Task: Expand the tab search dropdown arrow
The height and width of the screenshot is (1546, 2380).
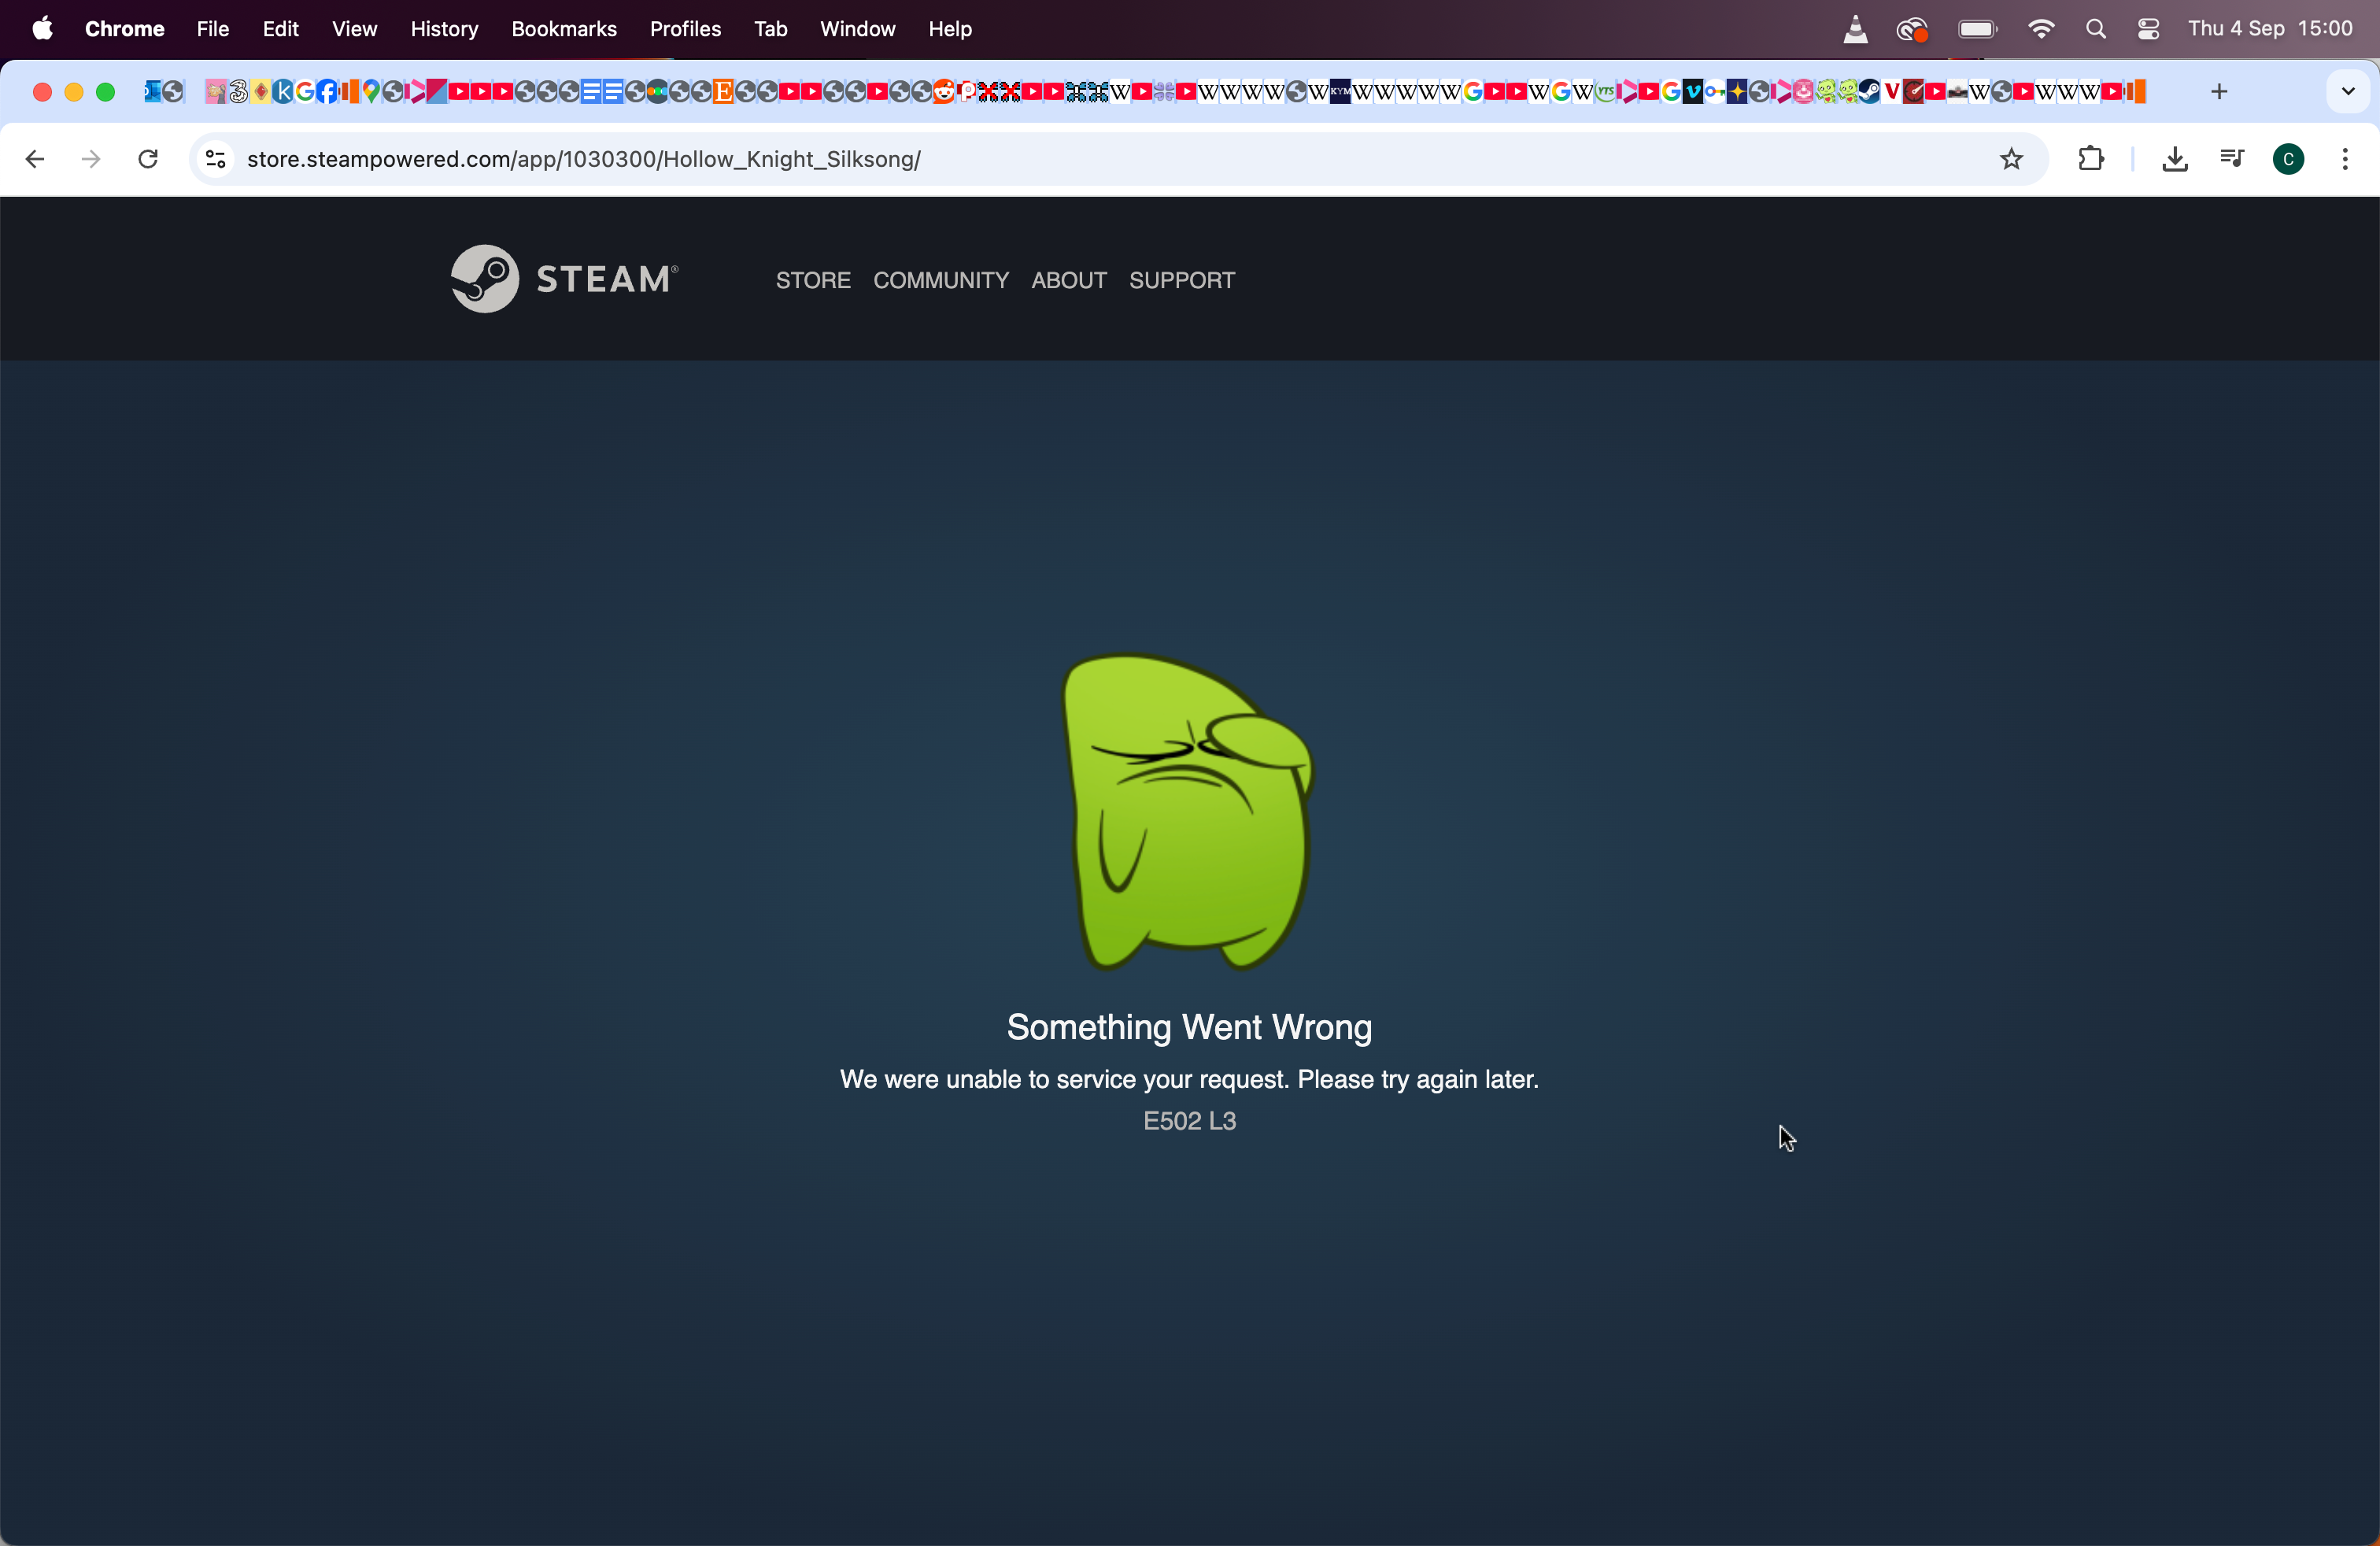Action: (x=2348, y=92)
